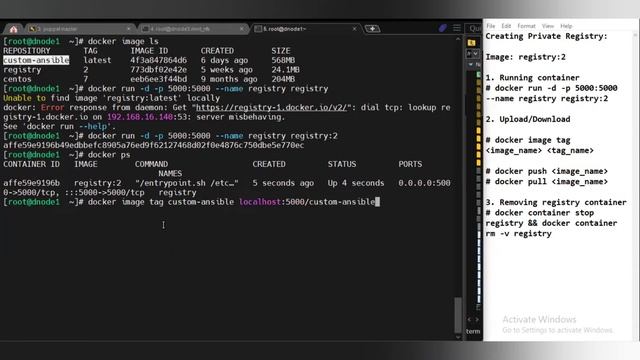Click the blue paperclip icon in terminal tab bar
The width and height of the screenshot is (640, 360).
pyautogui.click(x=442, y=28)
